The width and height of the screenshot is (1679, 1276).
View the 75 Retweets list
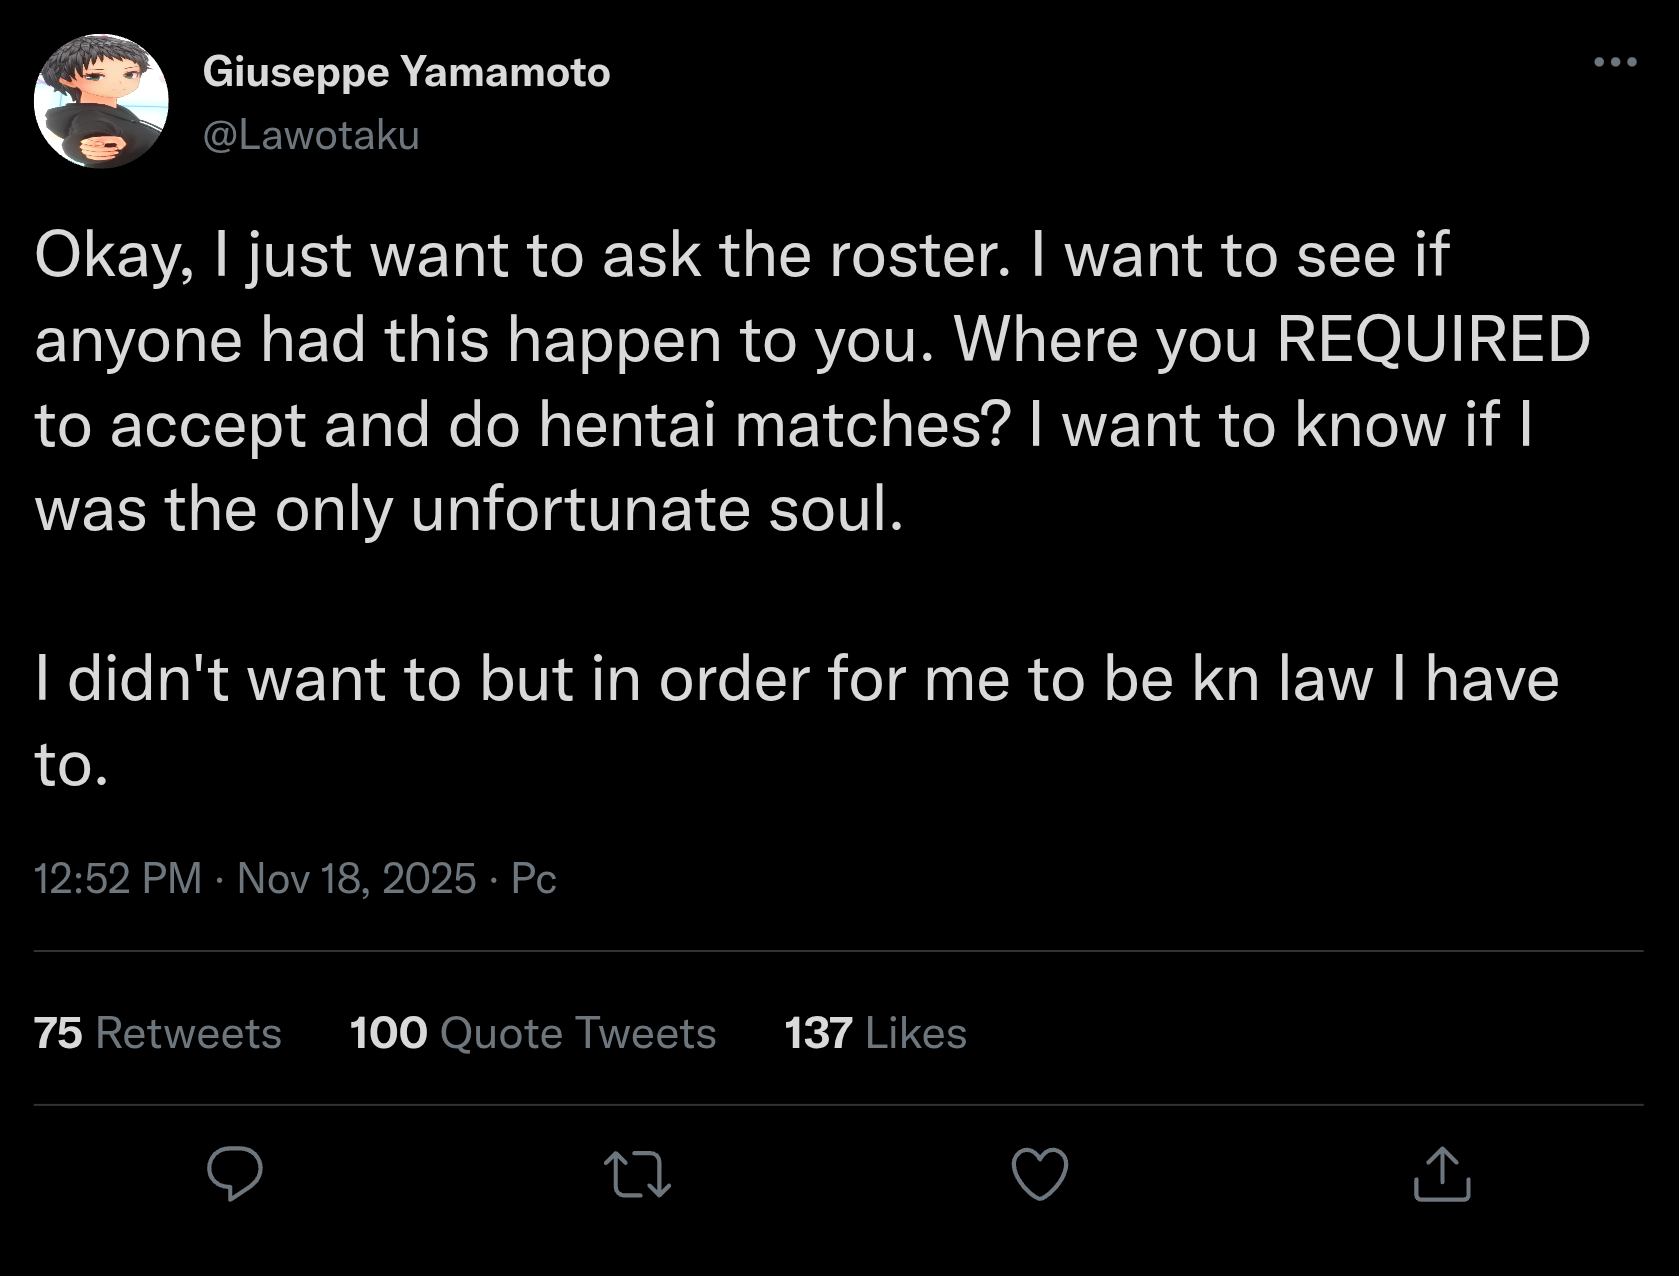click(157, 1033)
